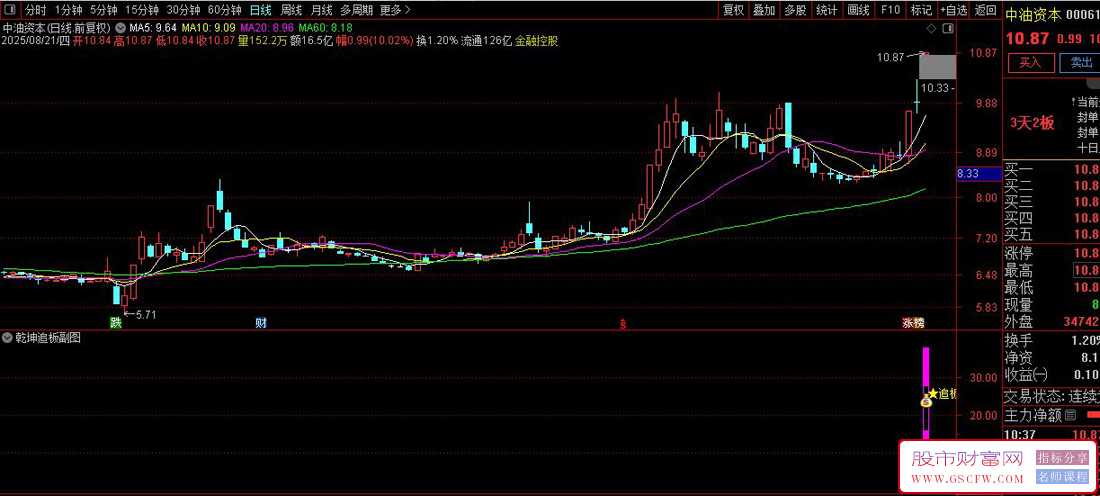Screen dimensions: 1100x496
Task: Switch to 分时 intraday view
Action: click(35, 10)
